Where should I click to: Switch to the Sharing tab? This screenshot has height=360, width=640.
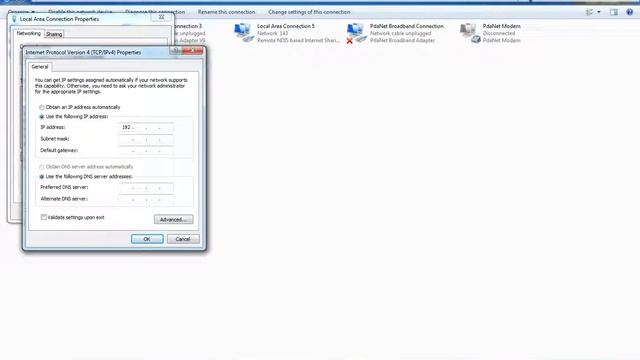pyautogui.click(x=54, y=34)
